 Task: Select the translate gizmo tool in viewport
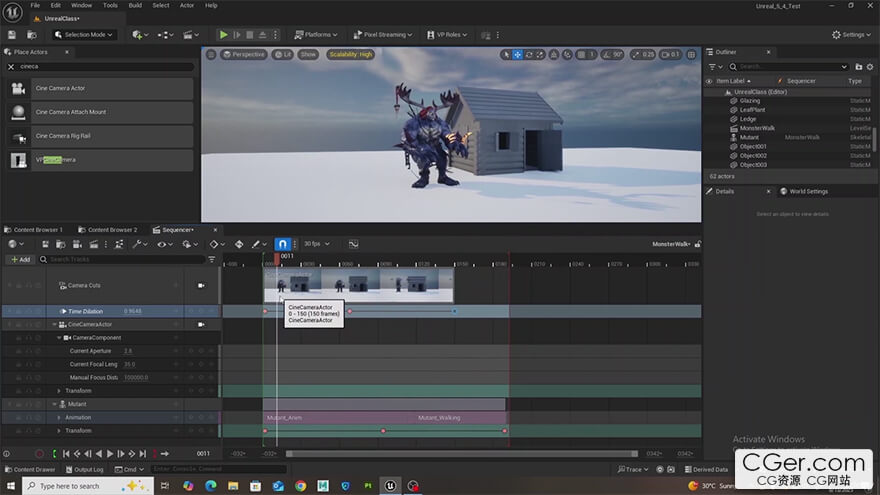(518, 54)
